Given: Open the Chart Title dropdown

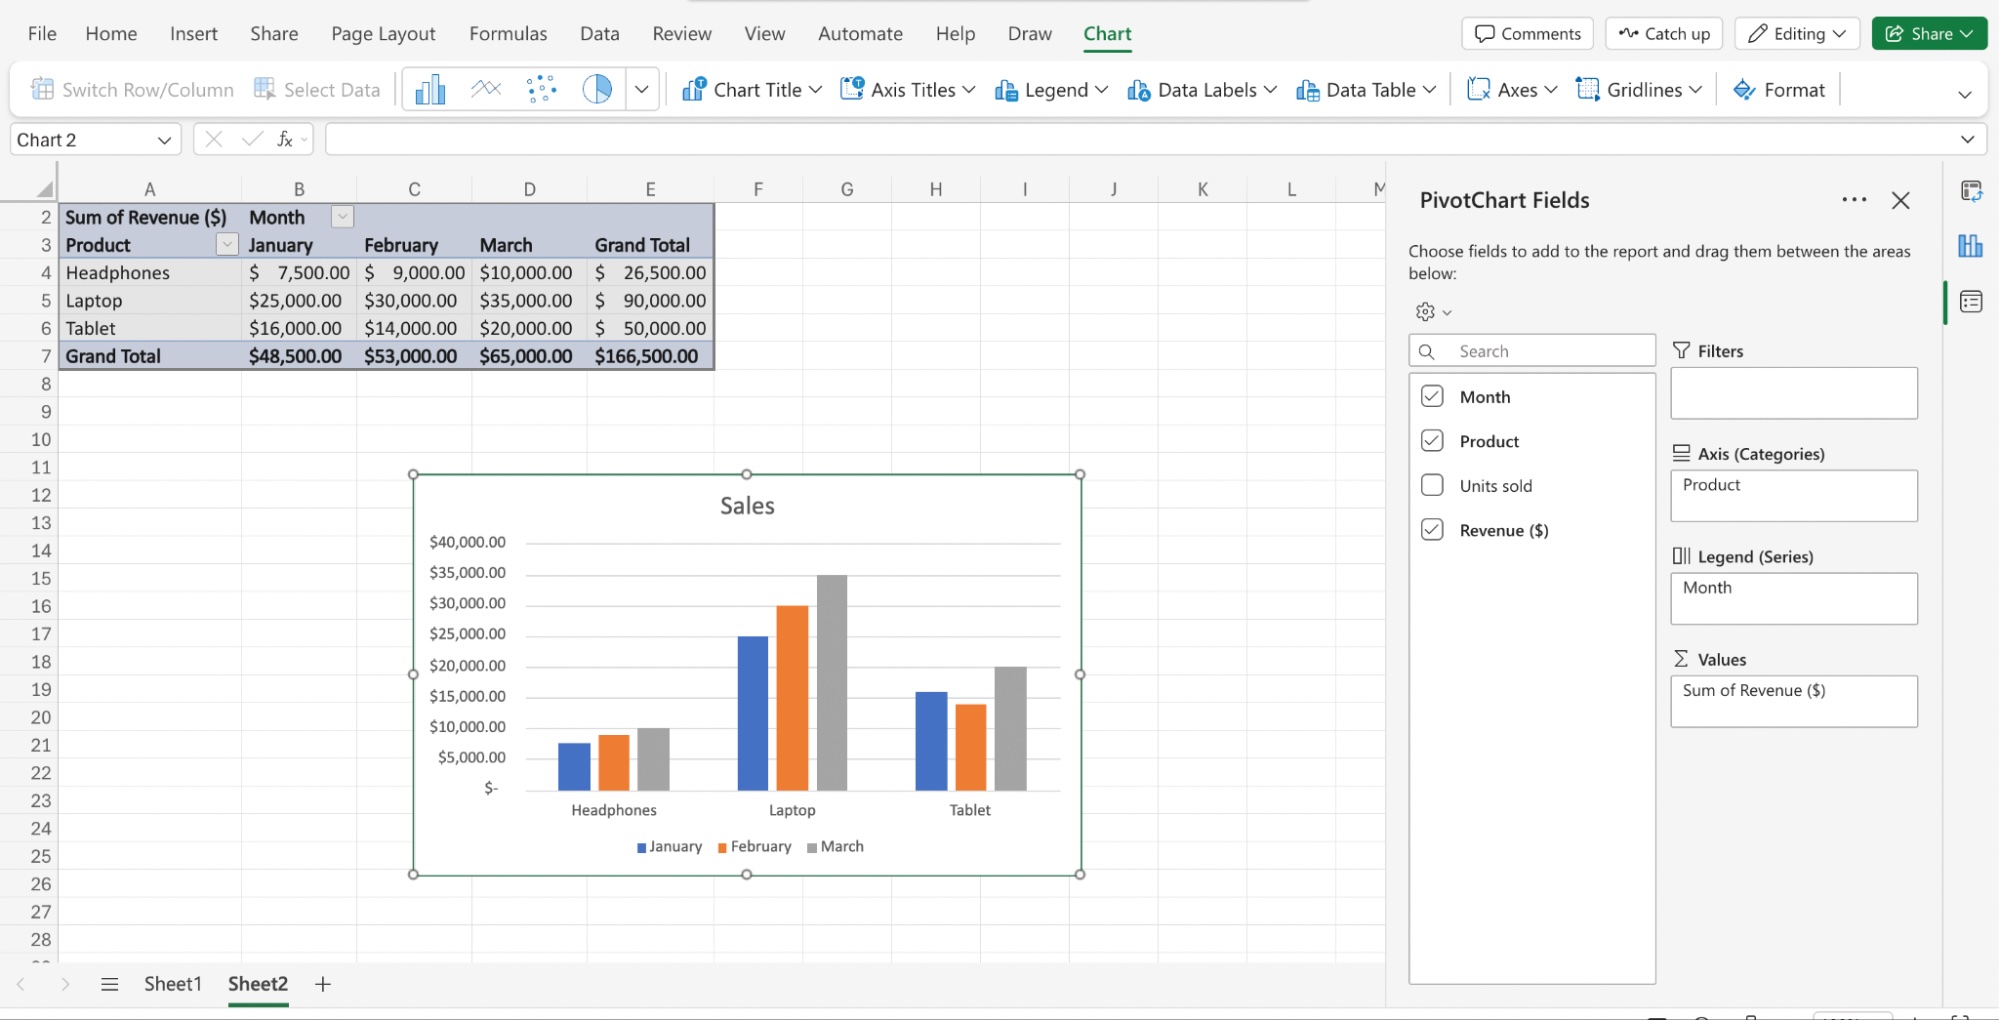Looking at the screenshot, I should pyautogui.click(x=752, y=90).
